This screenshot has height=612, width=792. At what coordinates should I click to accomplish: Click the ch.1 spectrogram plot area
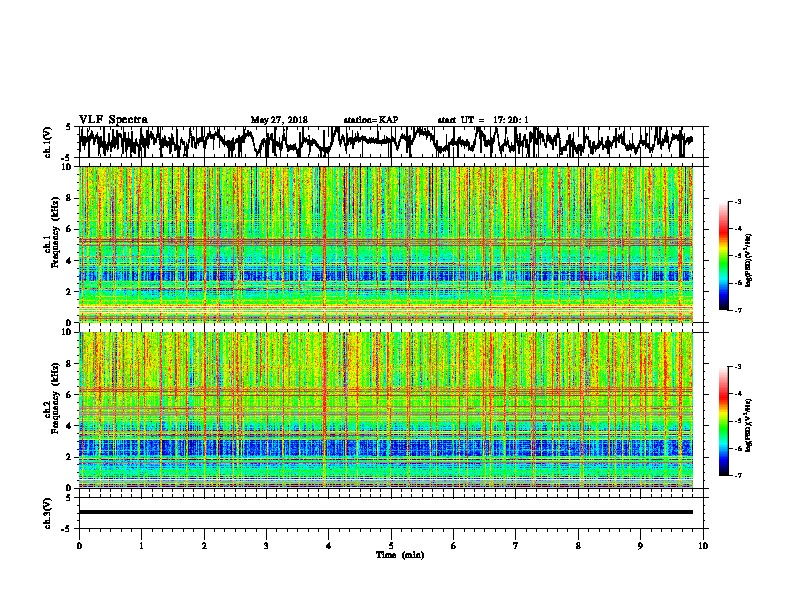click(385, 244)
